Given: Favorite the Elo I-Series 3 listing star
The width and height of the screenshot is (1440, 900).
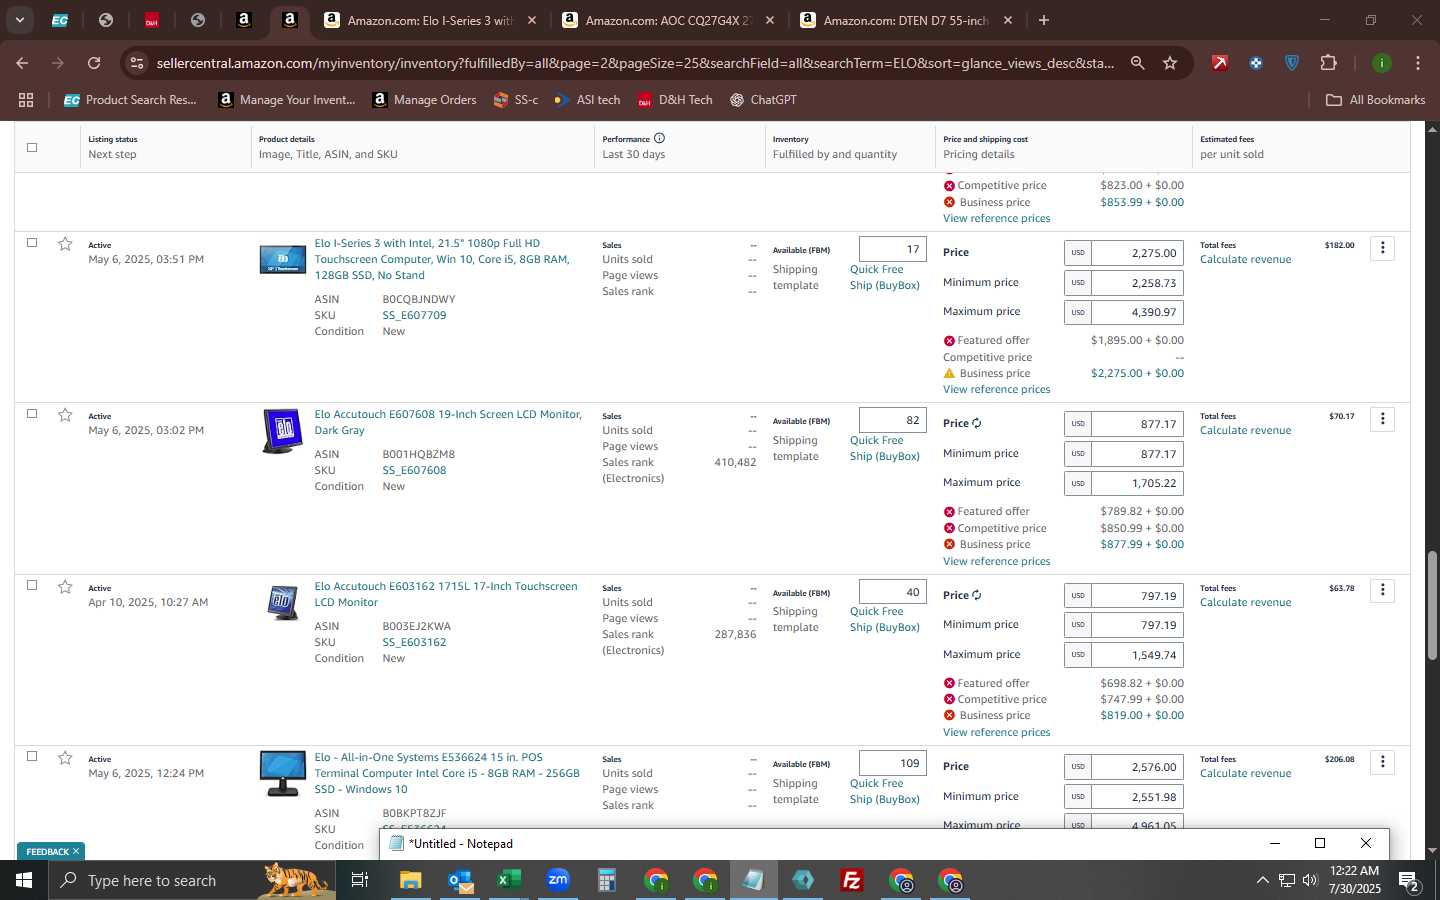Looking at the screenshot, I should (65, 244).
